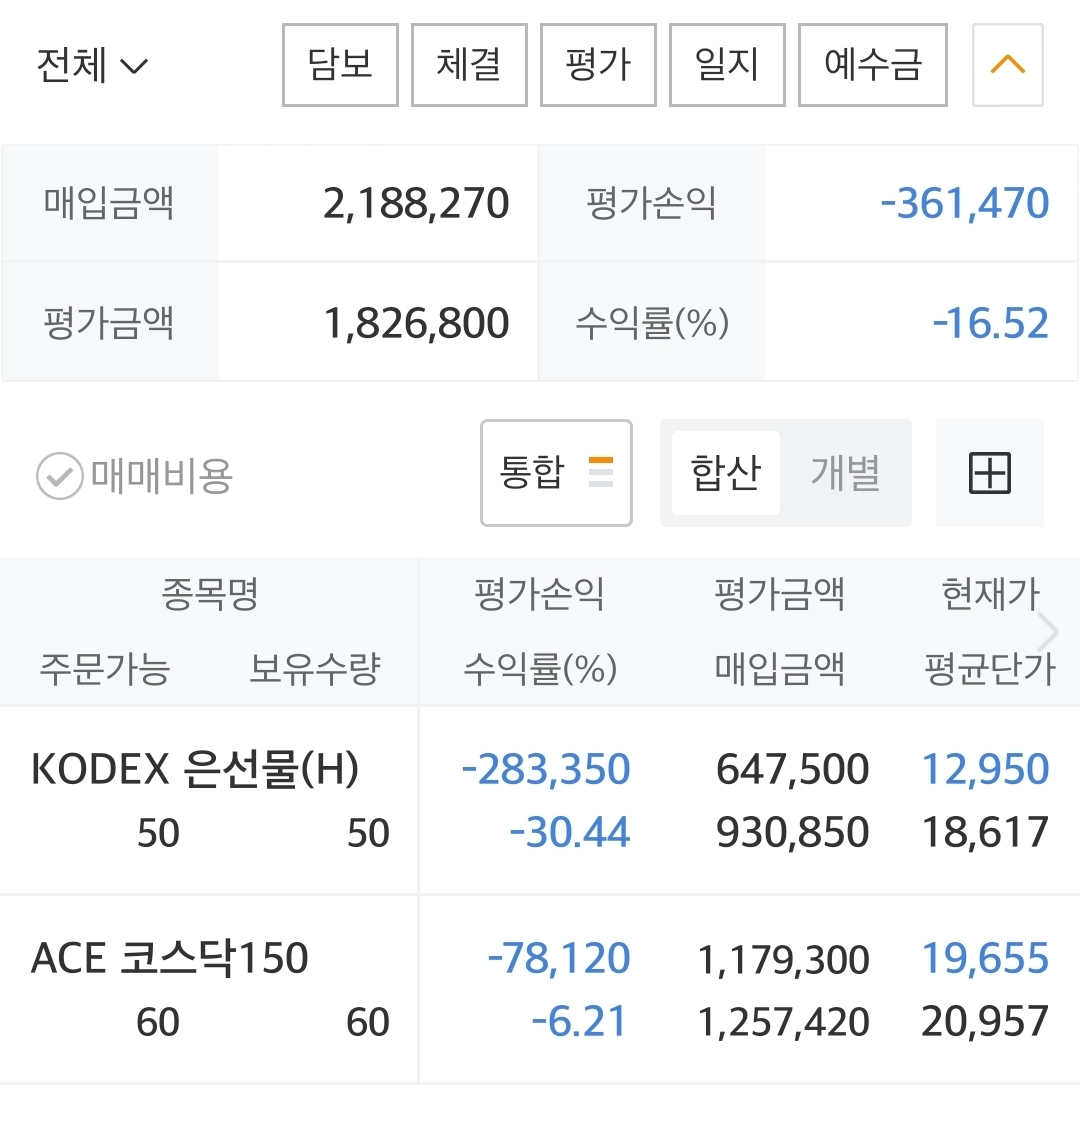Tap ACE 코스닥150 current price 19,655
1080x1133 pixels.
coord(985,958)
